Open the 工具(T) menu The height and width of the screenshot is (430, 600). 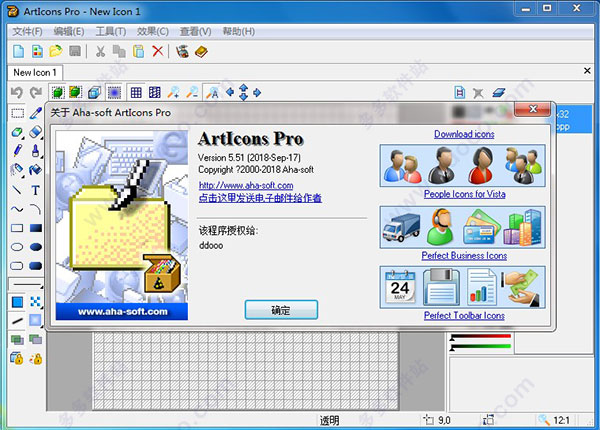[x=111, y=31]
